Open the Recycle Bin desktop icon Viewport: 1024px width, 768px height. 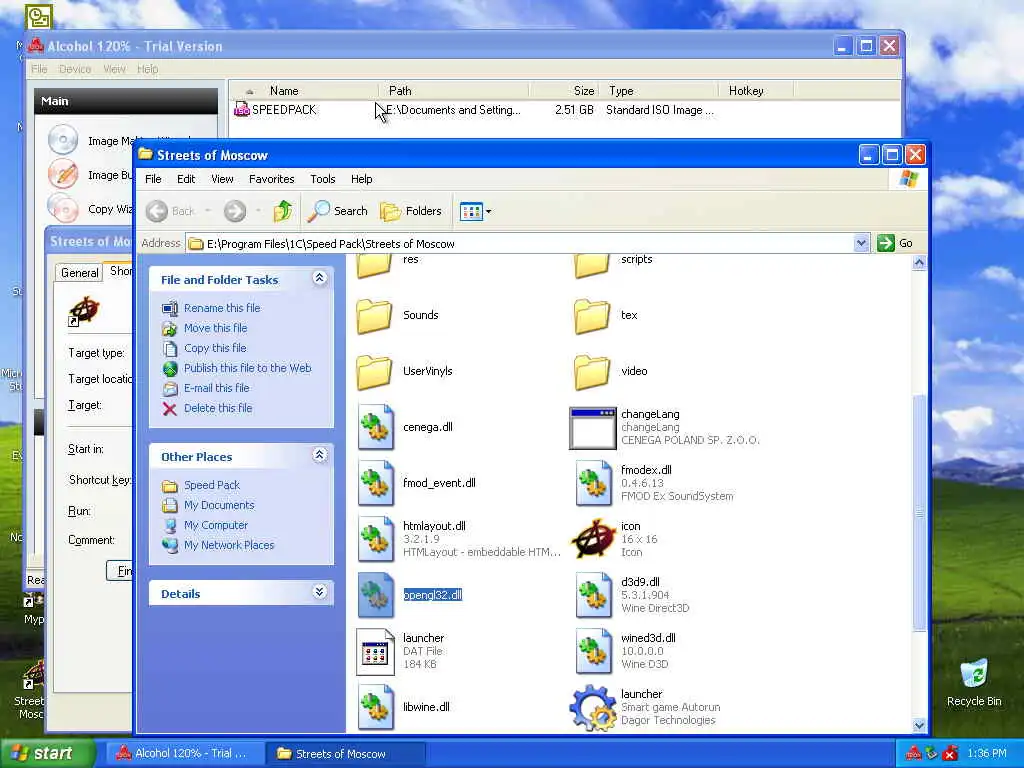pyautogui.click(x=974, y=683)
